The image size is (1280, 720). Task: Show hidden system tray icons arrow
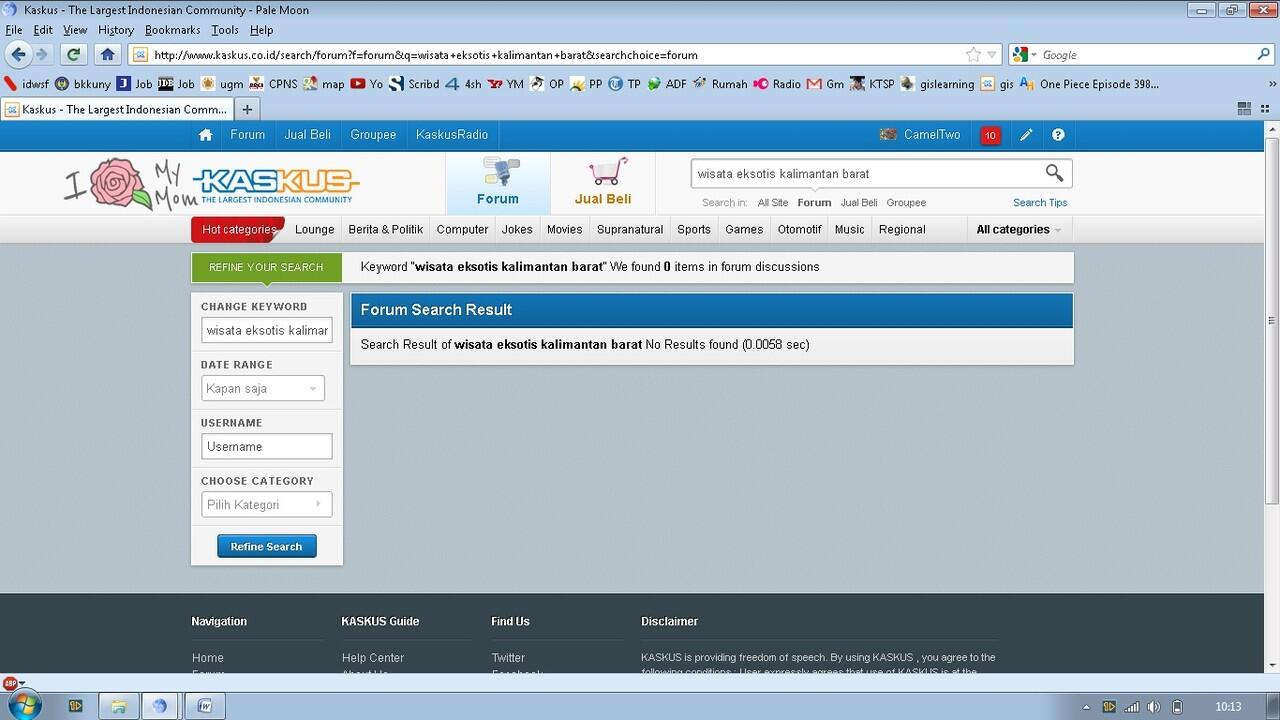tap(1087, 707)
